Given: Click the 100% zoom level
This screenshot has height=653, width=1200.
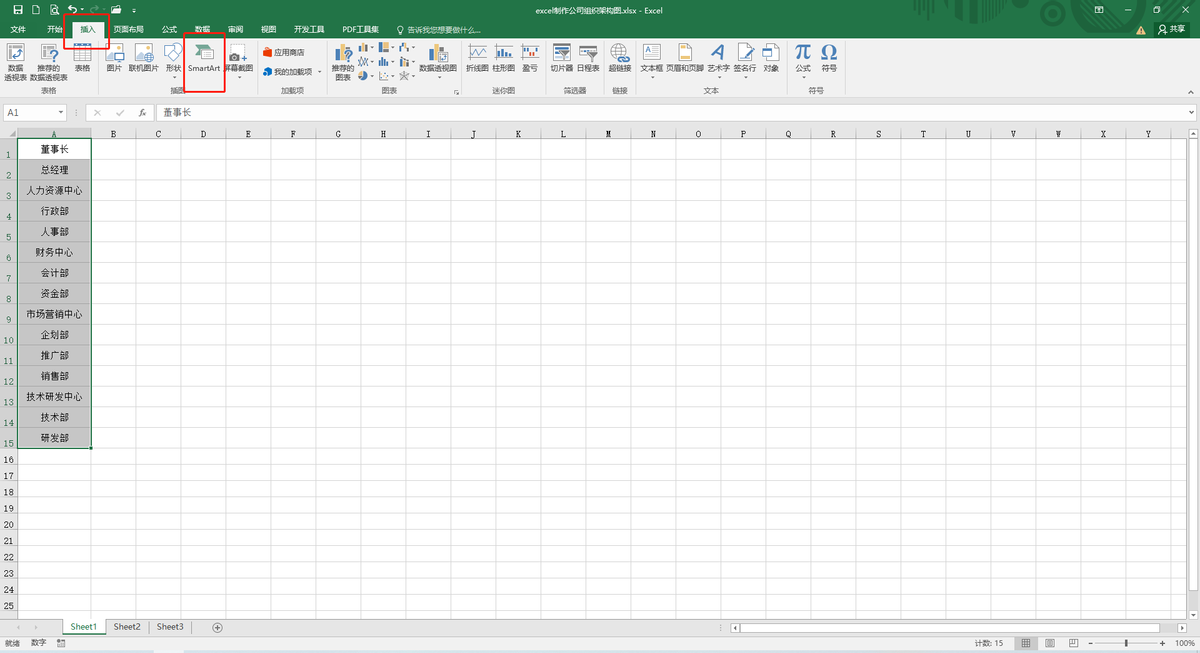Looking at the screenshot, I should 1184,643.
